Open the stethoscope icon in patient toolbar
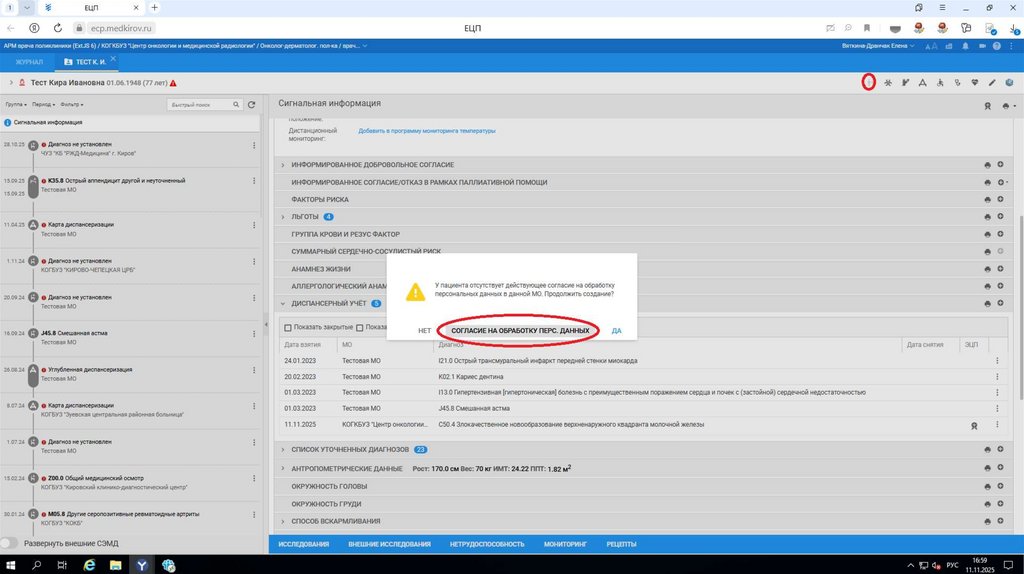This screenshot has height=574, width=1024. tap(957, 83)
